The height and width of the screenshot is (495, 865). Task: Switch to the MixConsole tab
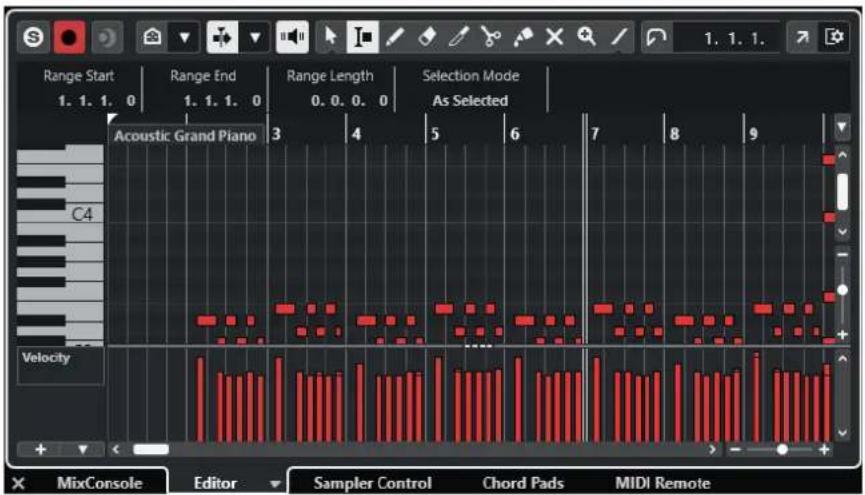pyautogui.click(x=99, y=483)
